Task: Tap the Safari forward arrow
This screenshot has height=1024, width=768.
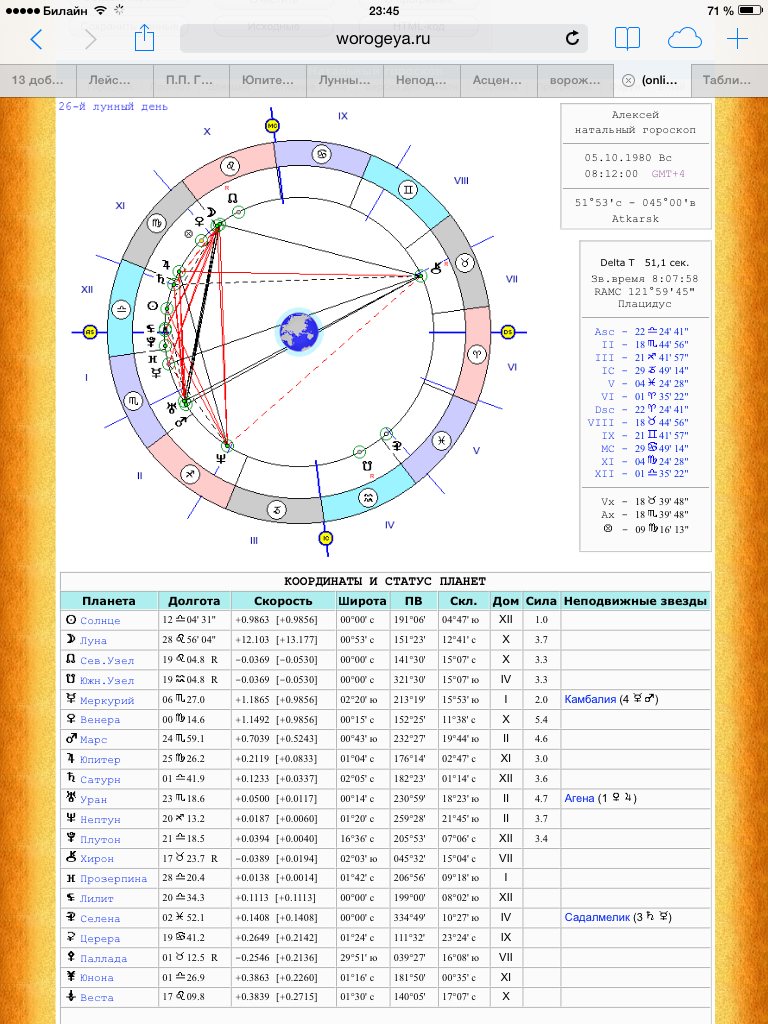Action: pos(90,40)
